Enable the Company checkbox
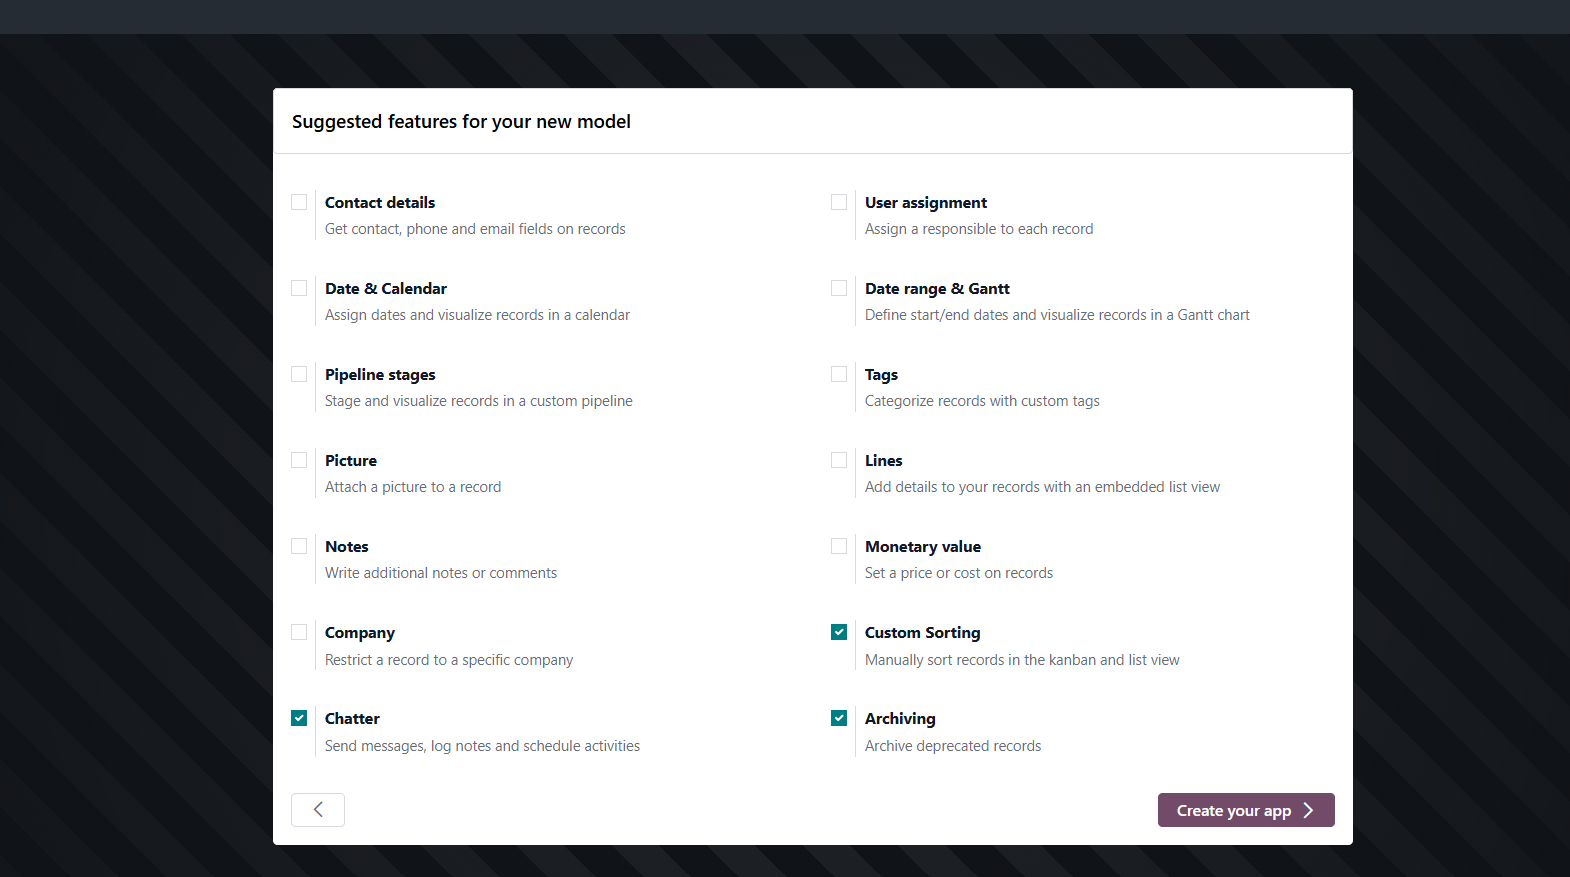The image size is (1570, 877). (x=299, y=632)
